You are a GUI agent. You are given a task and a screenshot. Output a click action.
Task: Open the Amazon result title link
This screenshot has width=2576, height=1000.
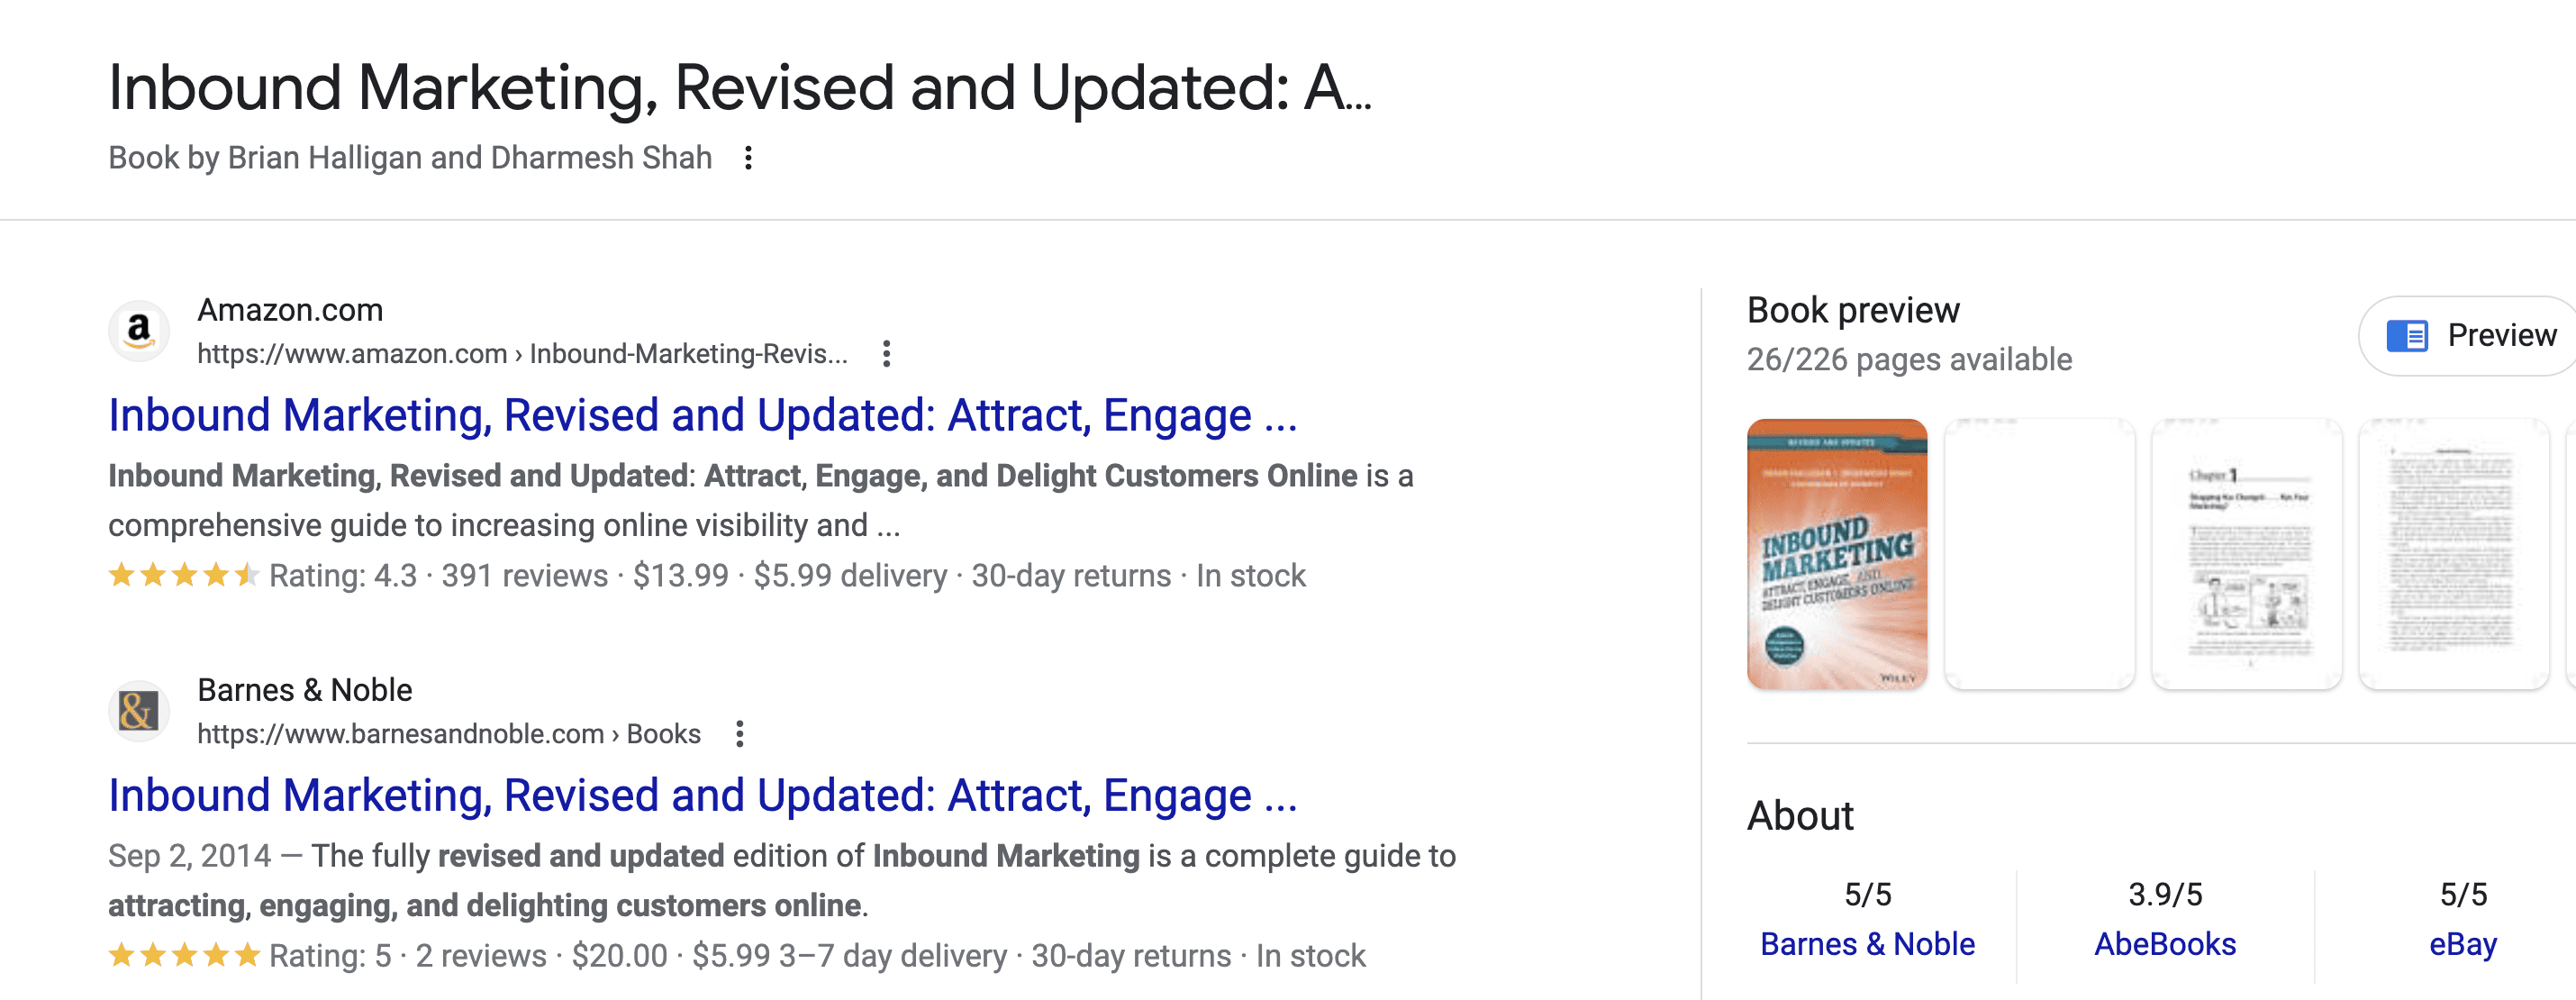click(700, 414)
